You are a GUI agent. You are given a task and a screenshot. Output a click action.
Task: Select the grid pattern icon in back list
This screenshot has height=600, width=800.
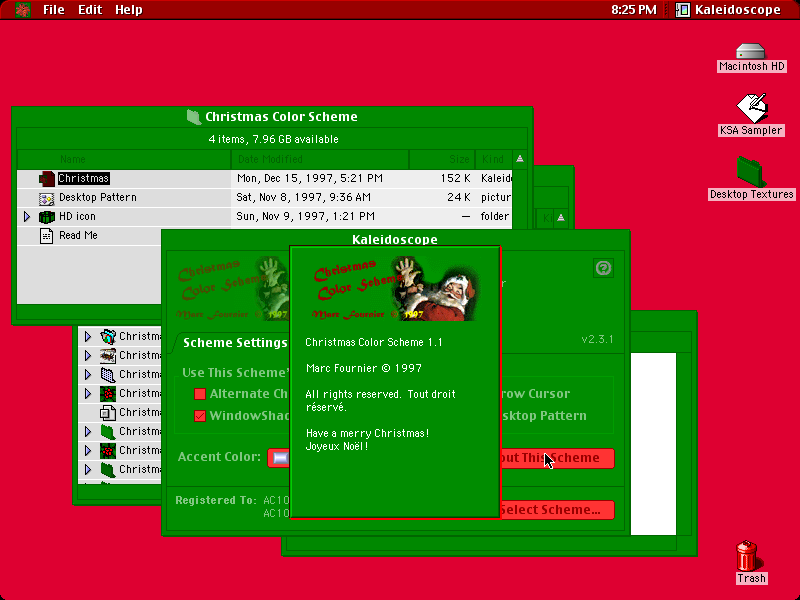tap(108, 374)
